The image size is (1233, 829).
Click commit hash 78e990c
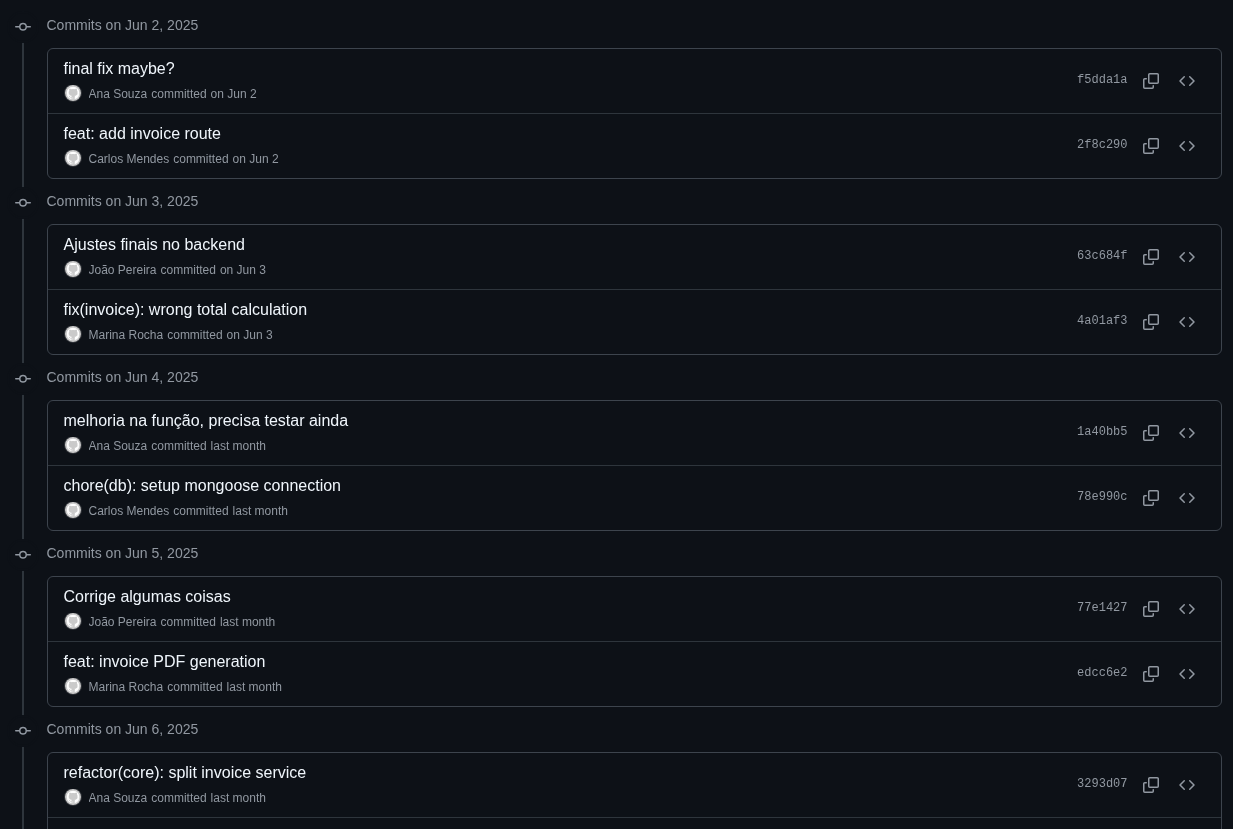coord(1101,497)
